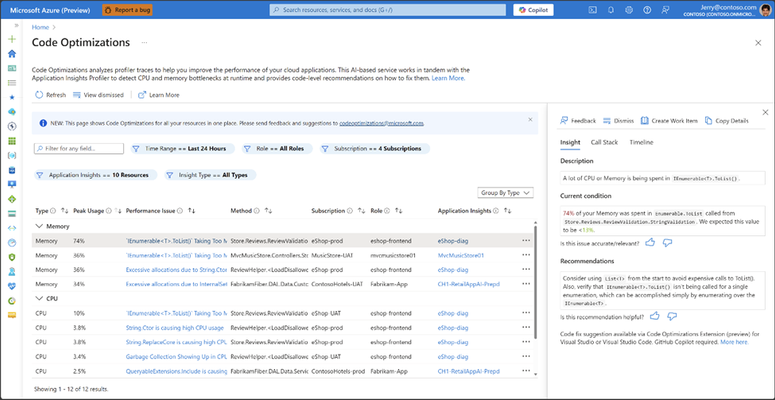The width and height of the screenshot is (775, 400).
Task: Open String.Ctor high CPU usage link
Action: tap(174, 328)
